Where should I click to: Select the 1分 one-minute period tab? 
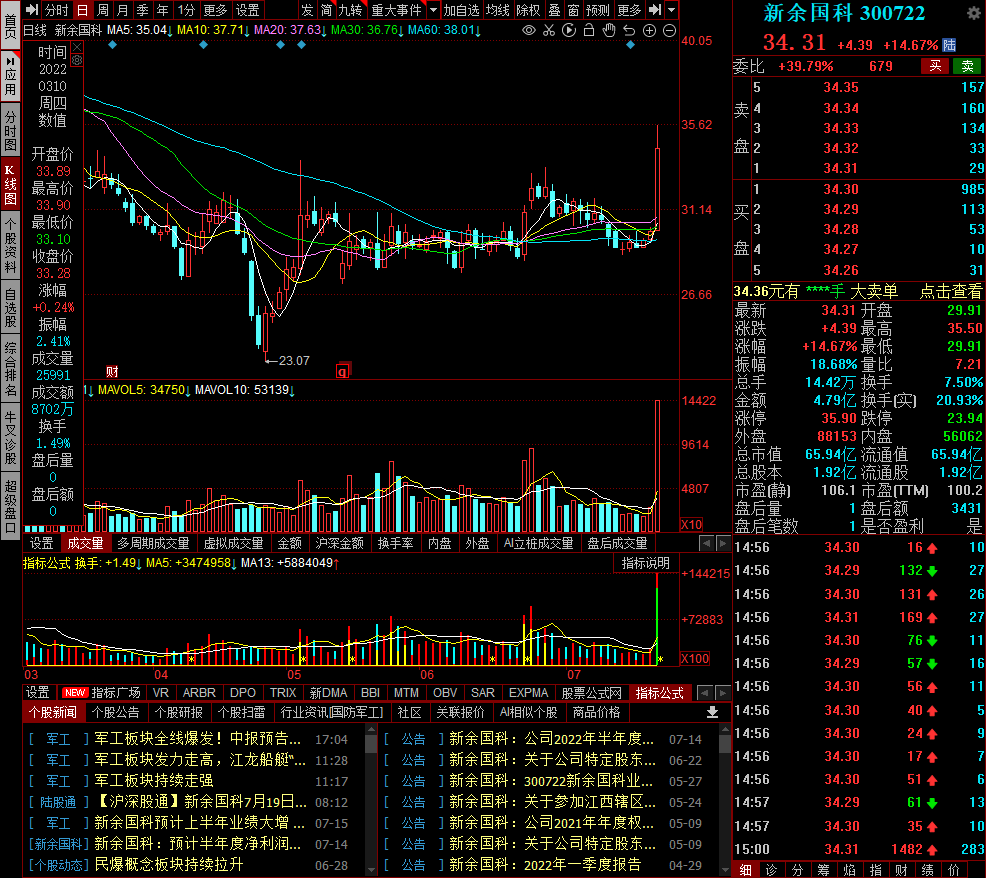(x=186, y=10)
